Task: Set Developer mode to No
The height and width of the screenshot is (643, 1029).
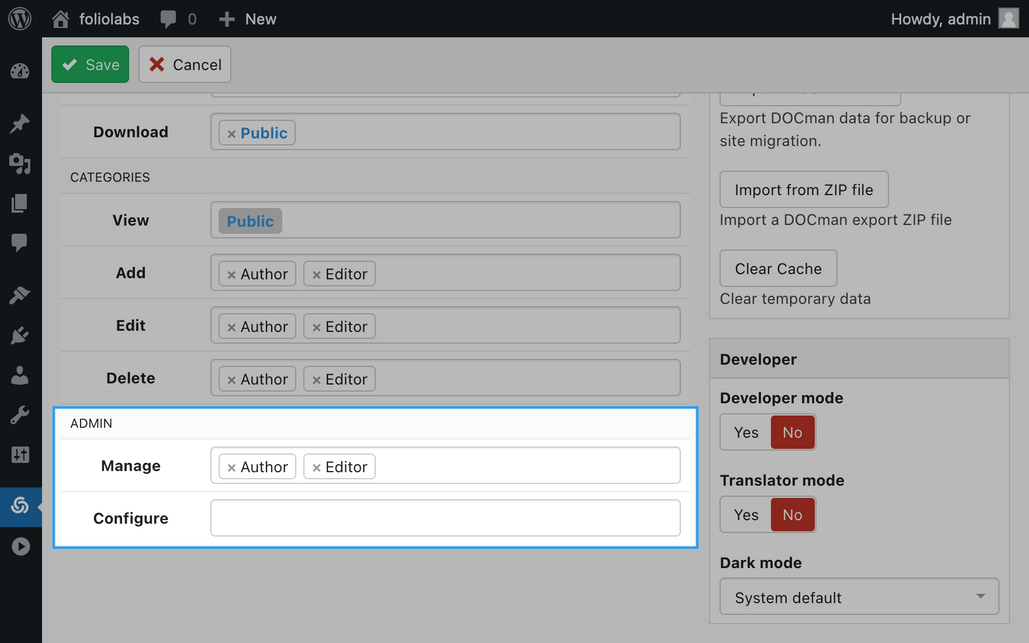Action: (793, 432)
